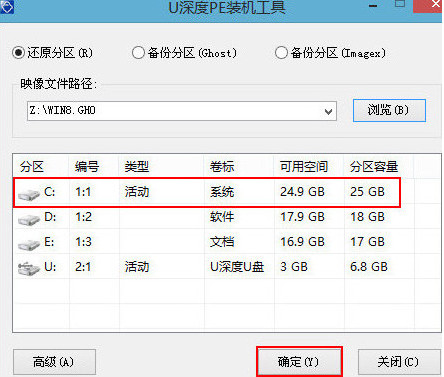Click the U: USB drive icon

click(x=29, y=268)
